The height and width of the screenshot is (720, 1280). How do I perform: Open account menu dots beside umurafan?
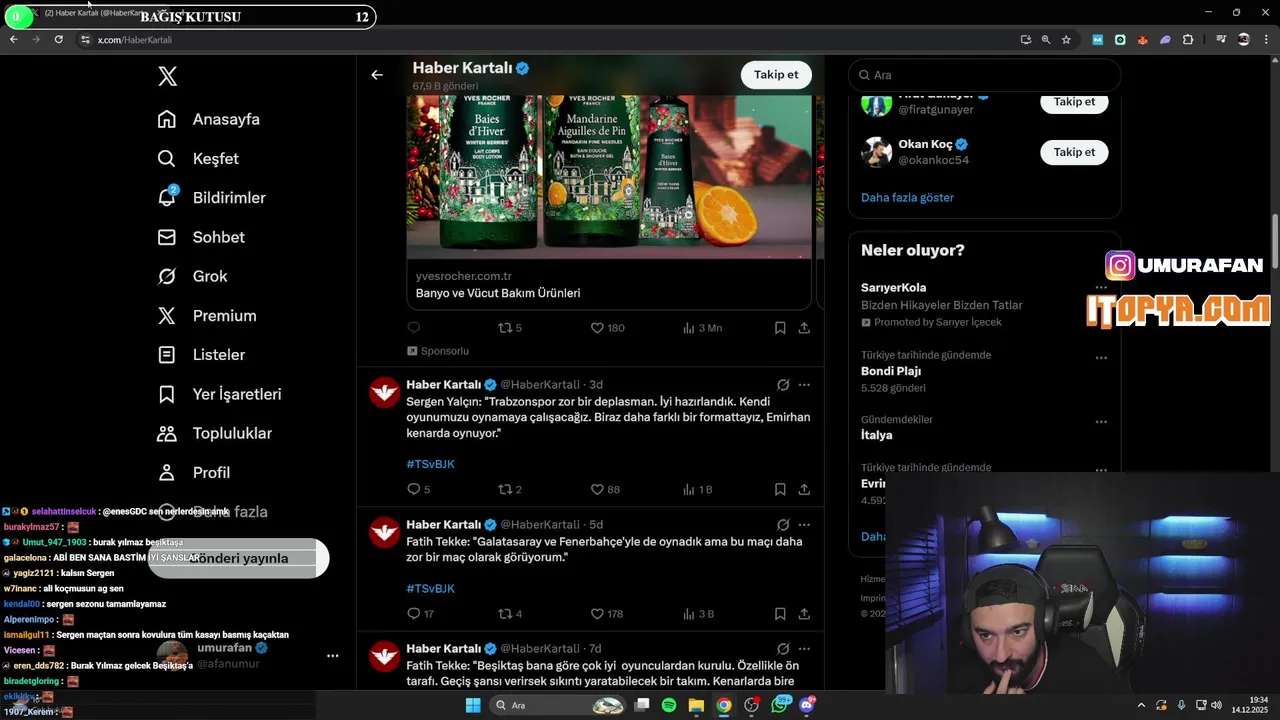point(332,656)
